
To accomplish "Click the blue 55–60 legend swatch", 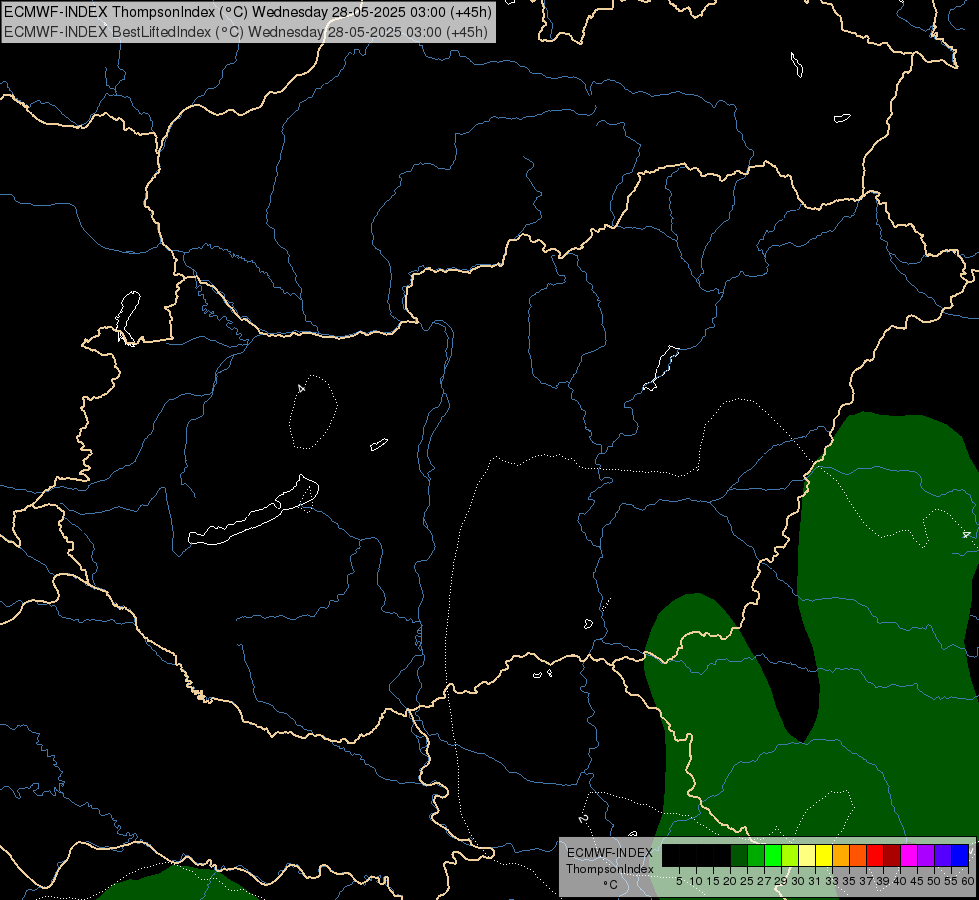I will click(960, 855).
